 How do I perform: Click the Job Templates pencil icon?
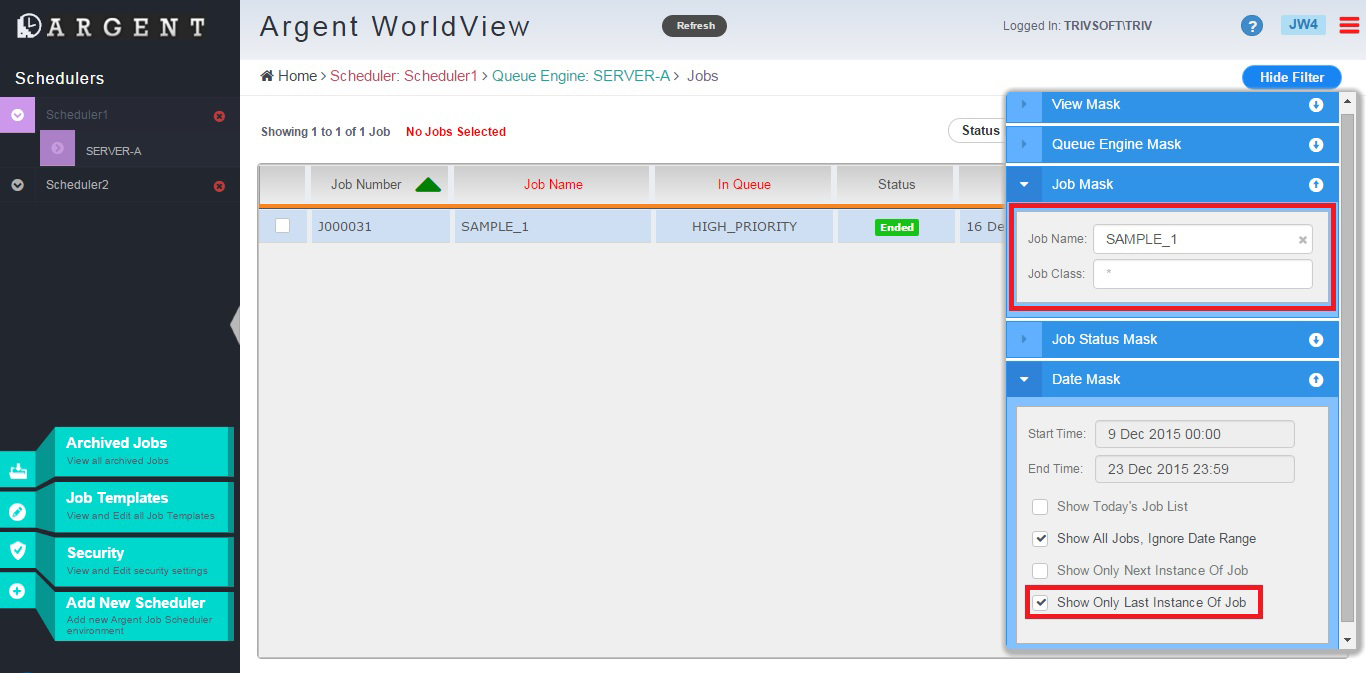pyautogui.click(x=17, y=512)
